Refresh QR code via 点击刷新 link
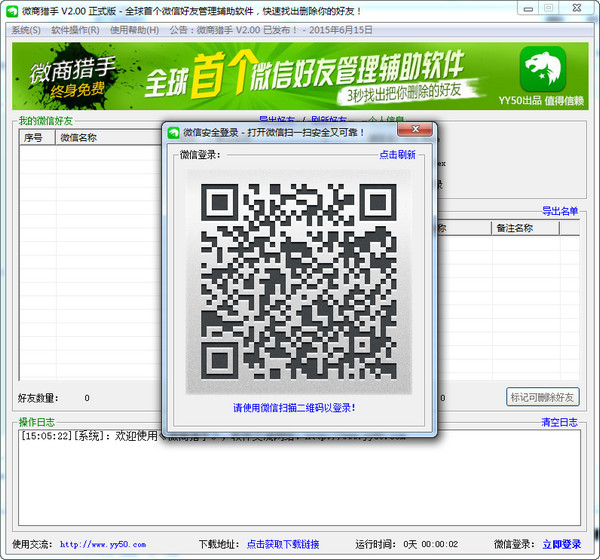Image resolution: width=600 pixels, height=560 pixels. pos(396,155)
